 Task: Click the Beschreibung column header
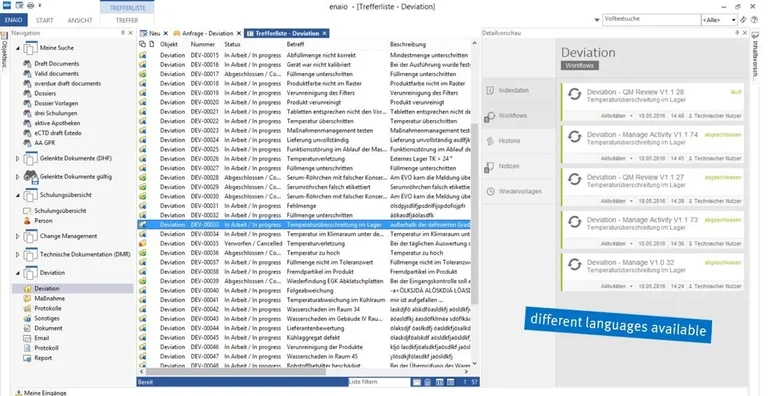click(x=408, y=44)
